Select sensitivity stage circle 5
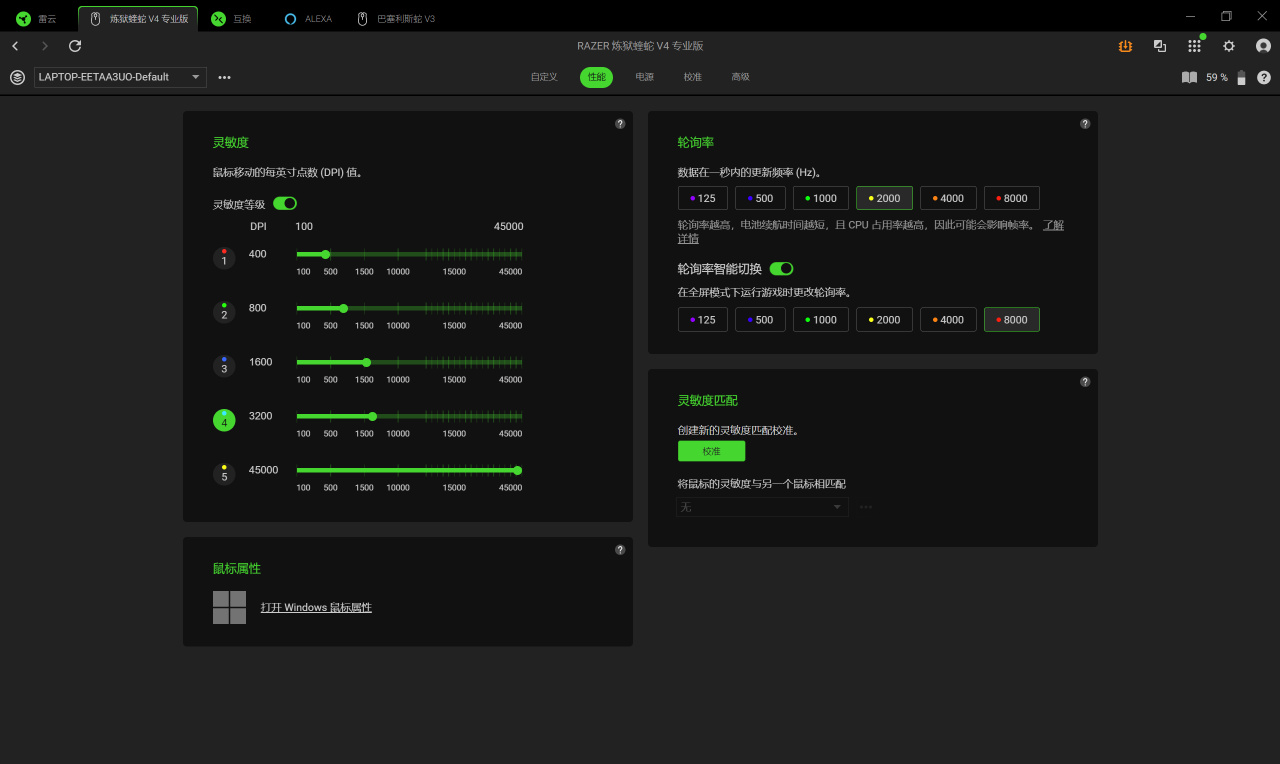The width and height of the screenshot is (1280, 764). (x=224, y=474)
